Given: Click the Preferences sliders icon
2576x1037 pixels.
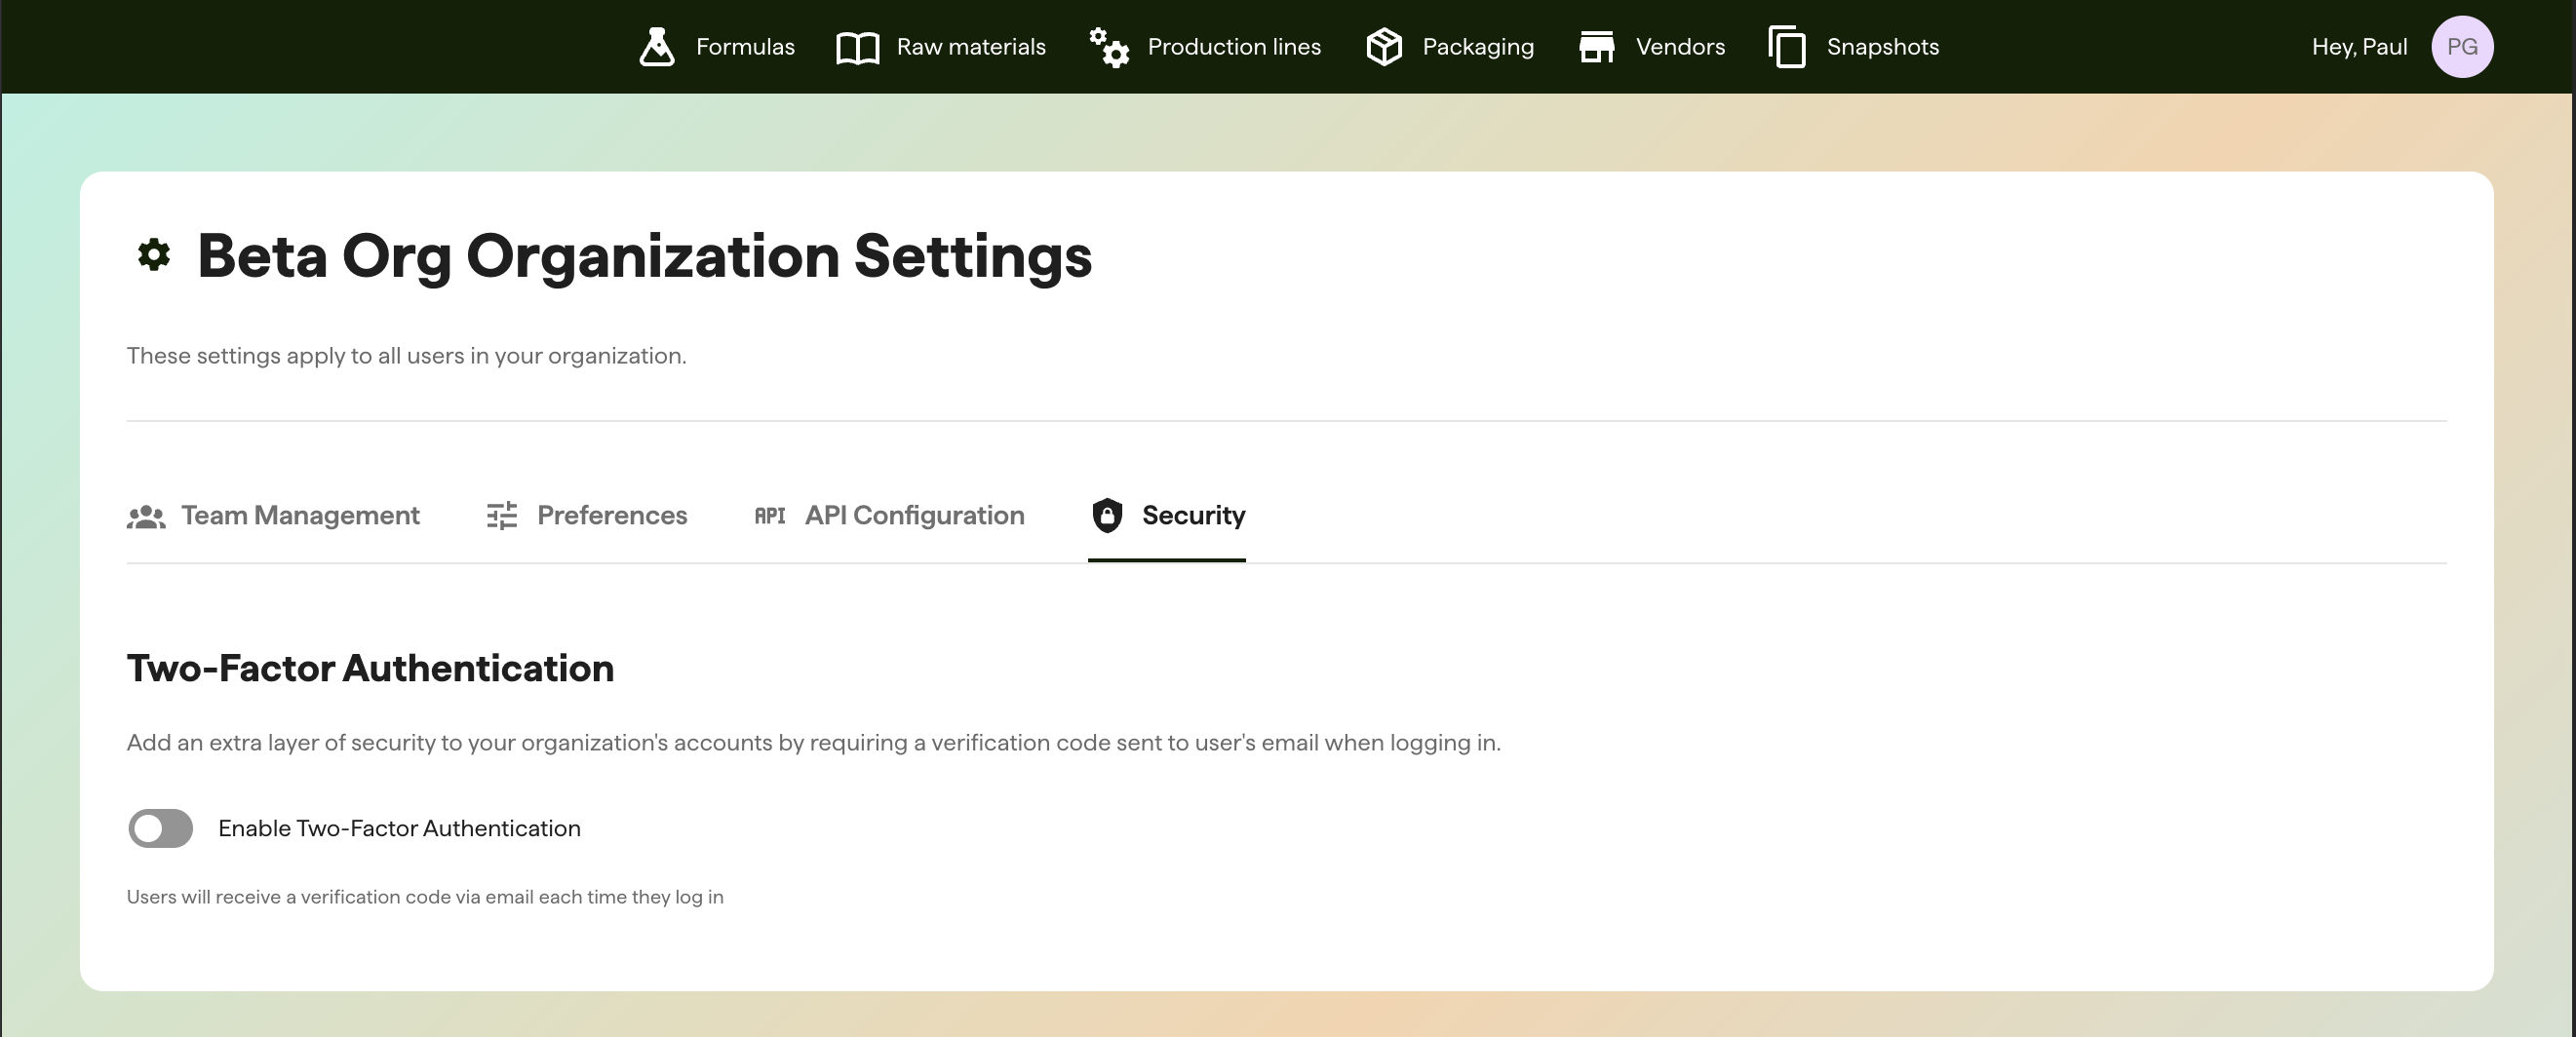Looking at the screenshot, I should click(x=501, y=515).
